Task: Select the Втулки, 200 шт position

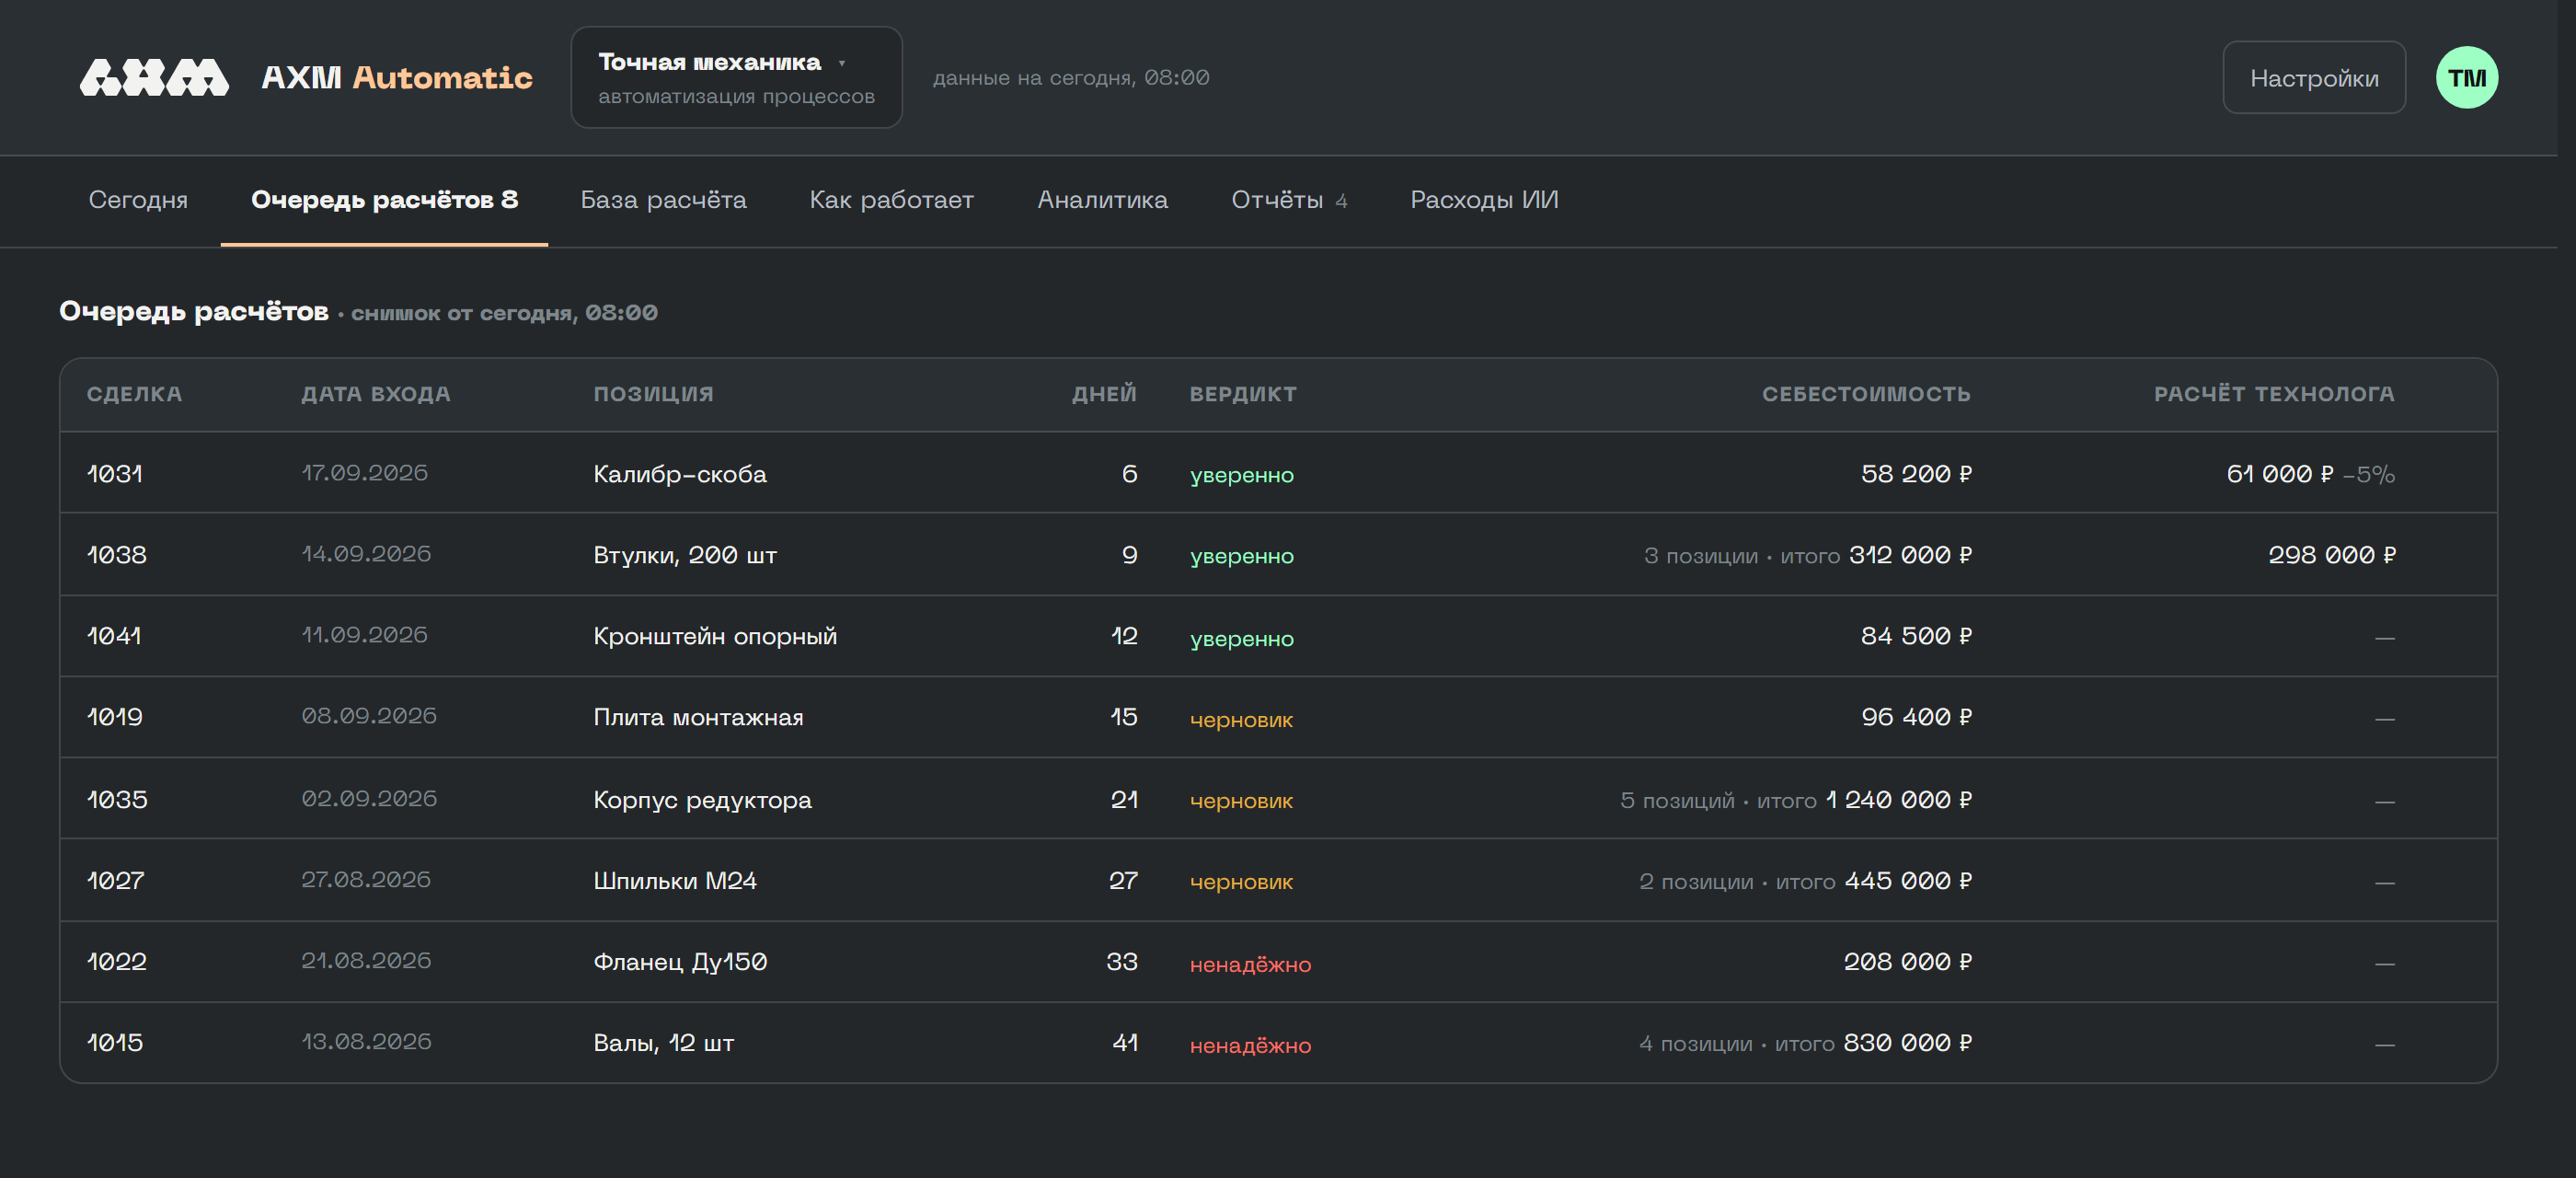Action: click(685, 555)
